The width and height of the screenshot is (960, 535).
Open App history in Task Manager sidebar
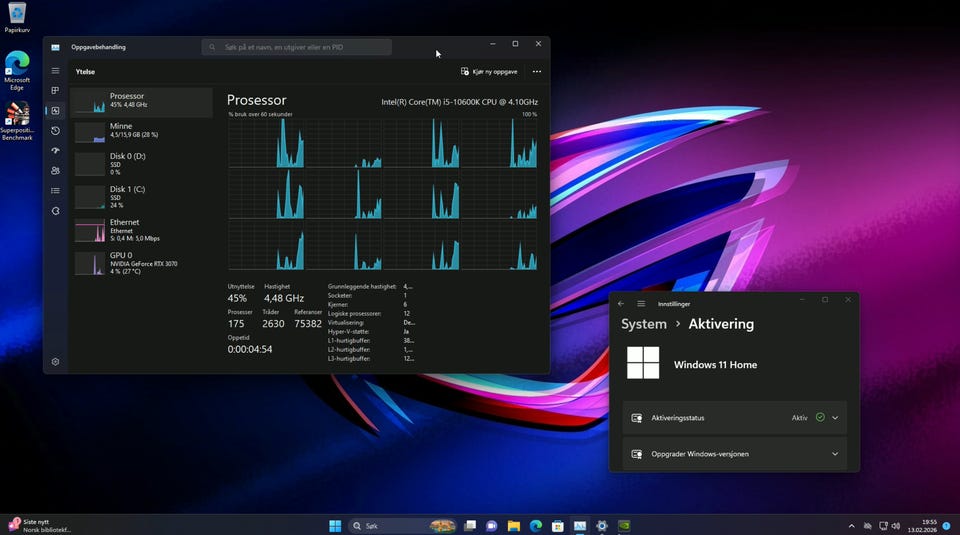(x=55, y=131)
